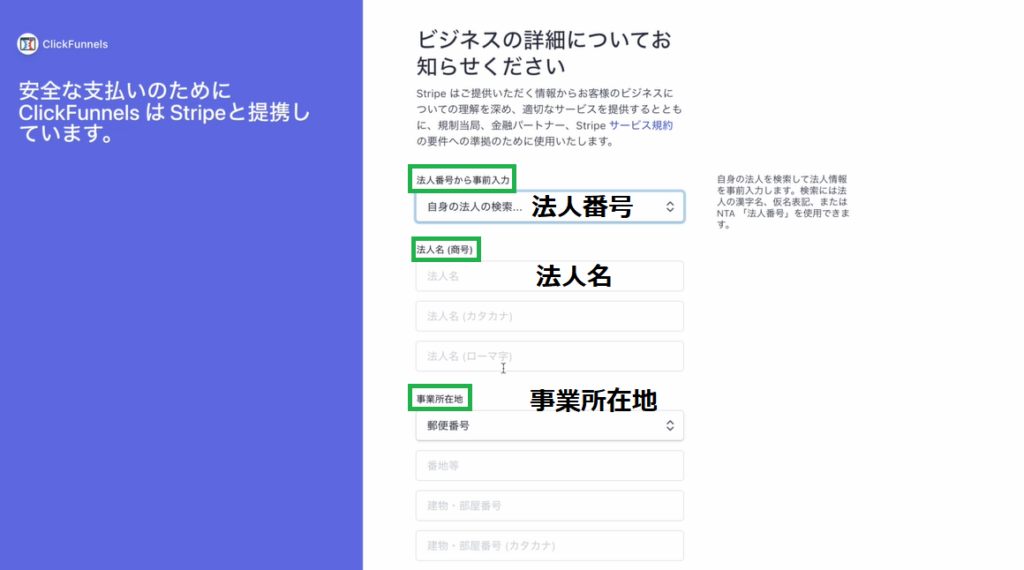Screen dimensions: 1024x570
Task: Open the 自身の法人の検索 corporate search dropdown
Action: point(550,207)
